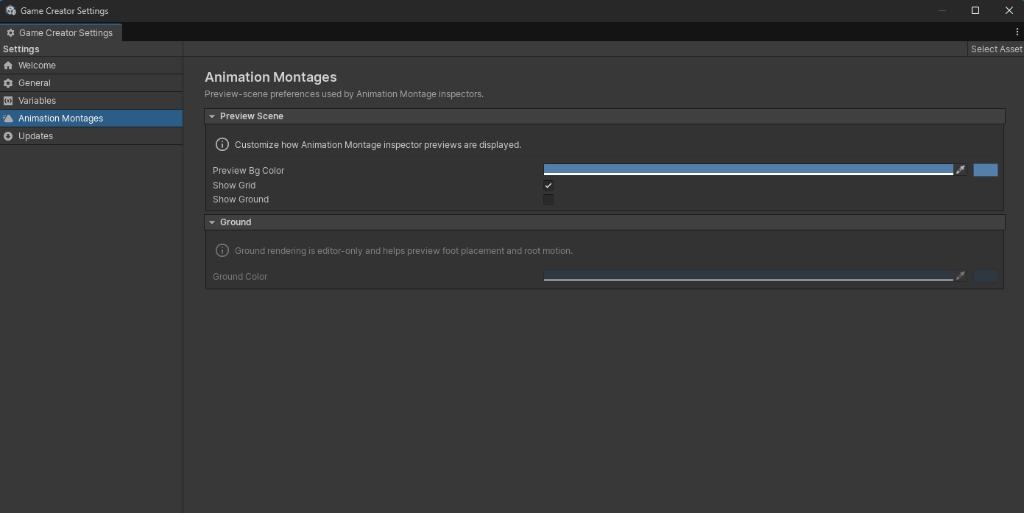Click the Game Creator icon in title bar

tap(10, 10)
